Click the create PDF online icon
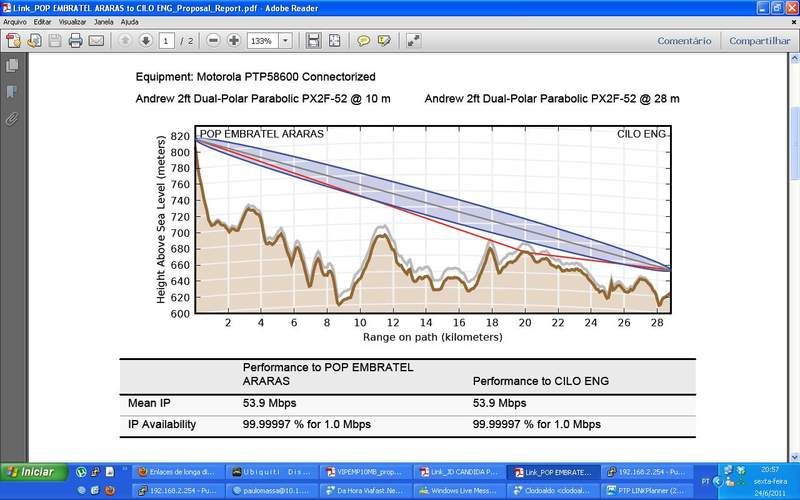The width and height of the screenshot is (800, 500). [14, 41]
